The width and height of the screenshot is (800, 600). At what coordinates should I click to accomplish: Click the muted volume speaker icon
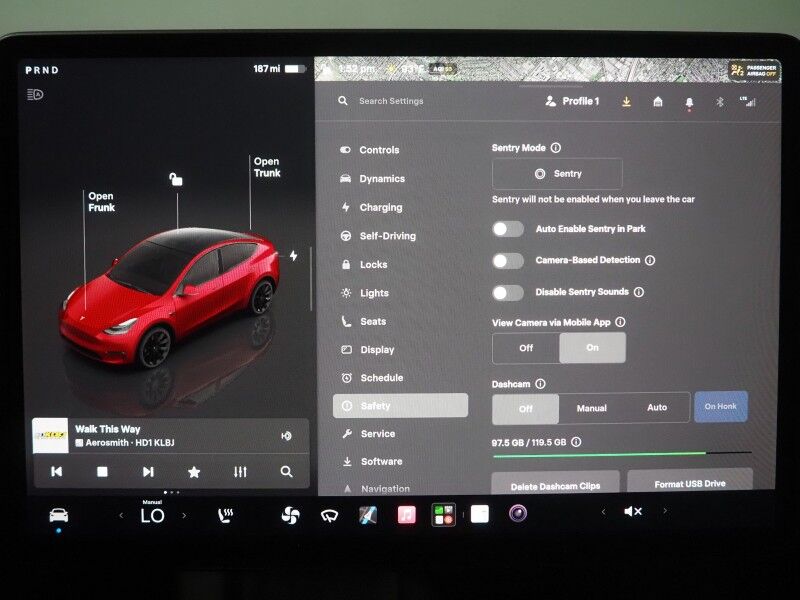coord(633,511)
